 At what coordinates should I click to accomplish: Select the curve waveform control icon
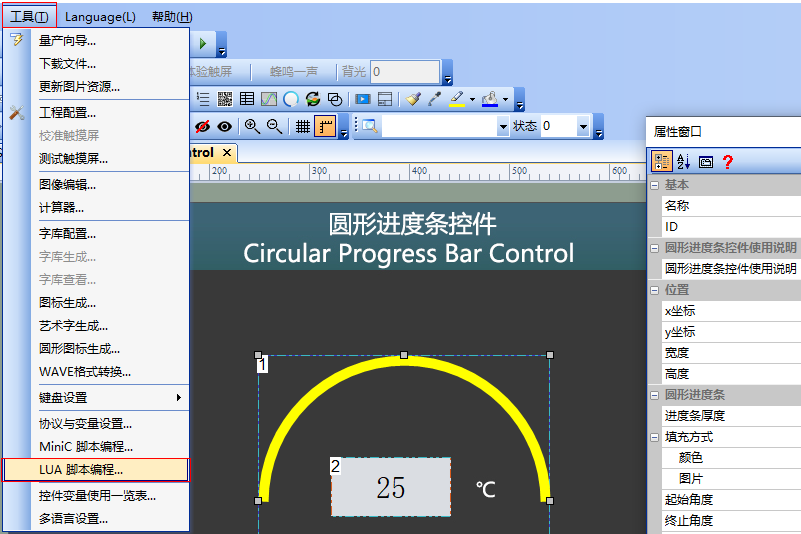(269, 99)
